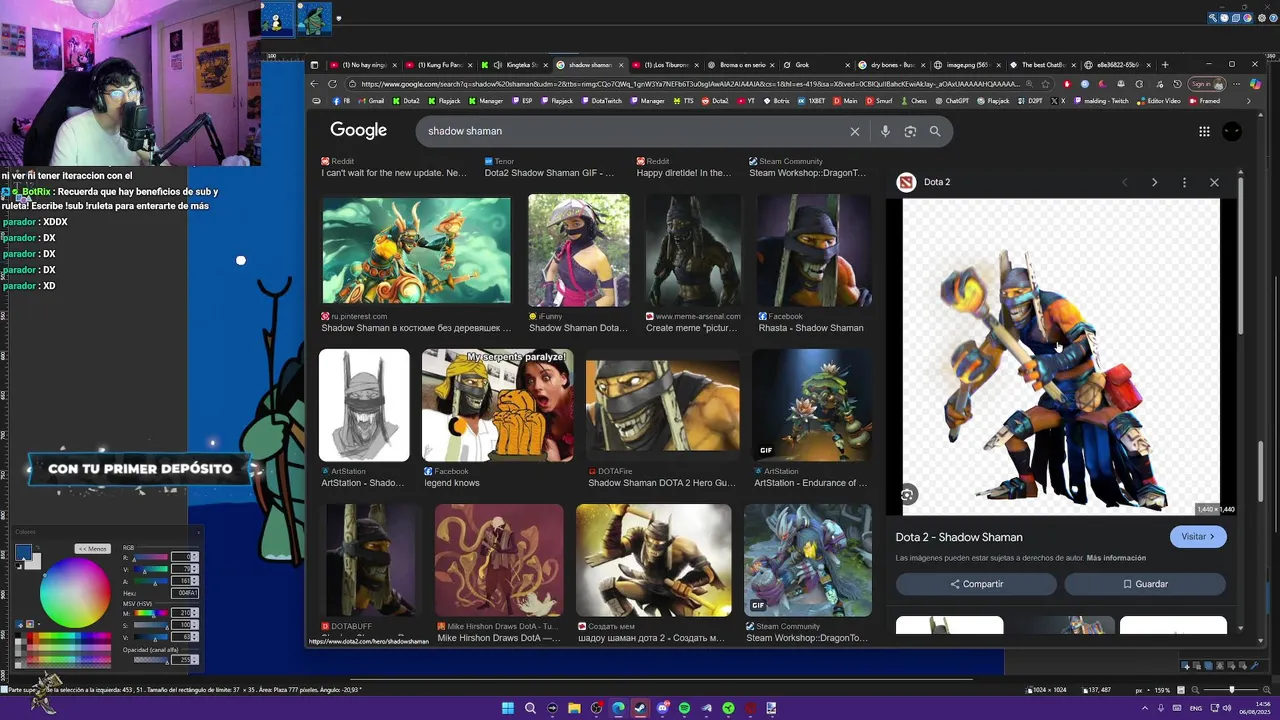Viewport: 1280px width, 720px height.
Task: Clear the Google search box text
Action: click(855, 131)
